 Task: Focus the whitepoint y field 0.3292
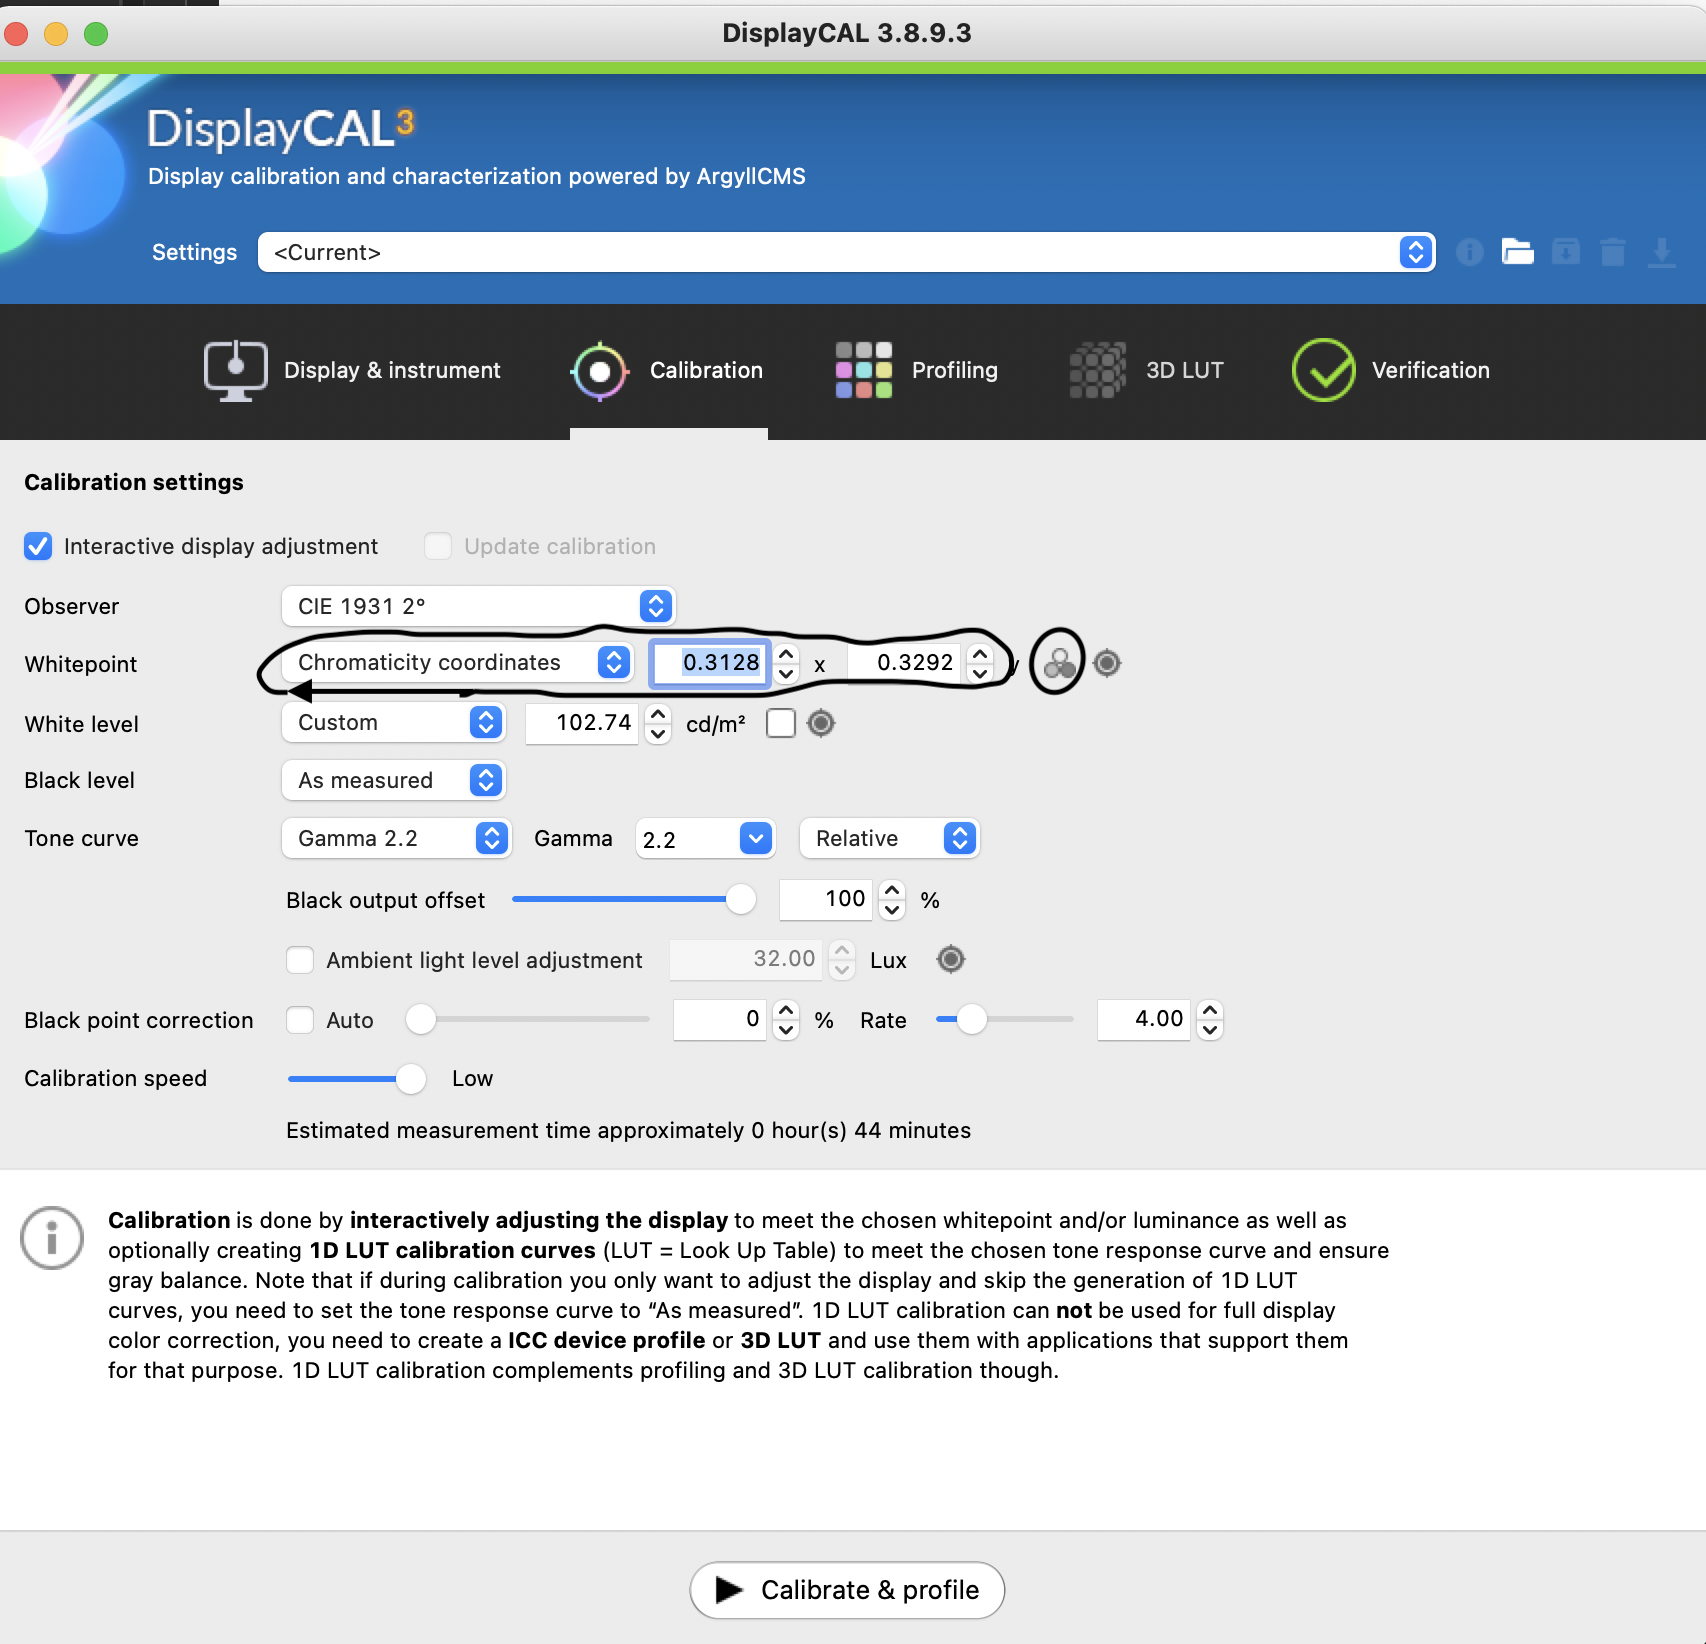tap(905, 662)
